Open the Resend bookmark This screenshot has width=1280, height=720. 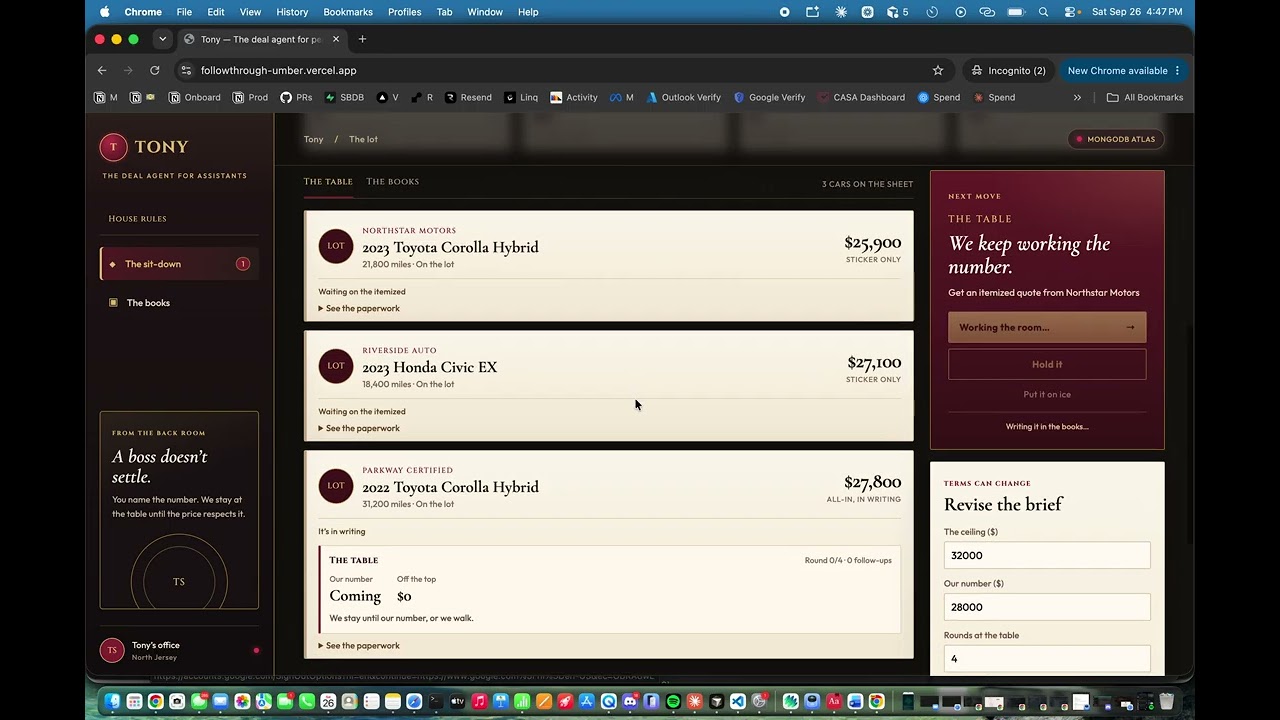468,98
